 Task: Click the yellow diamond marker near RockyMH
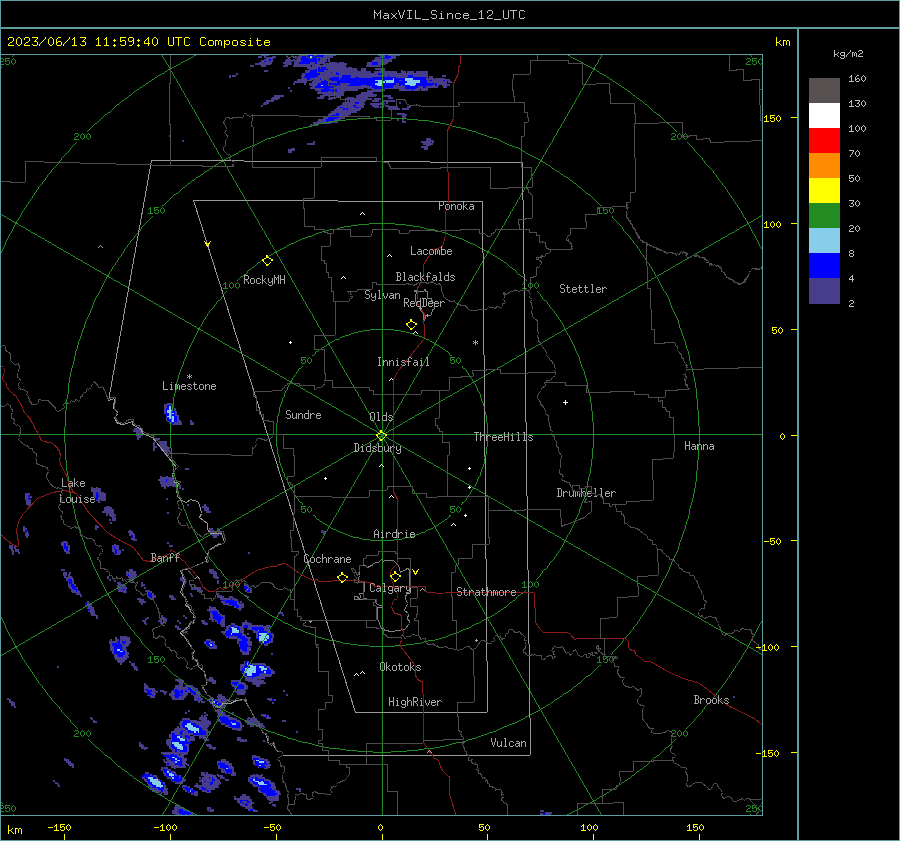tap(267, 261)
